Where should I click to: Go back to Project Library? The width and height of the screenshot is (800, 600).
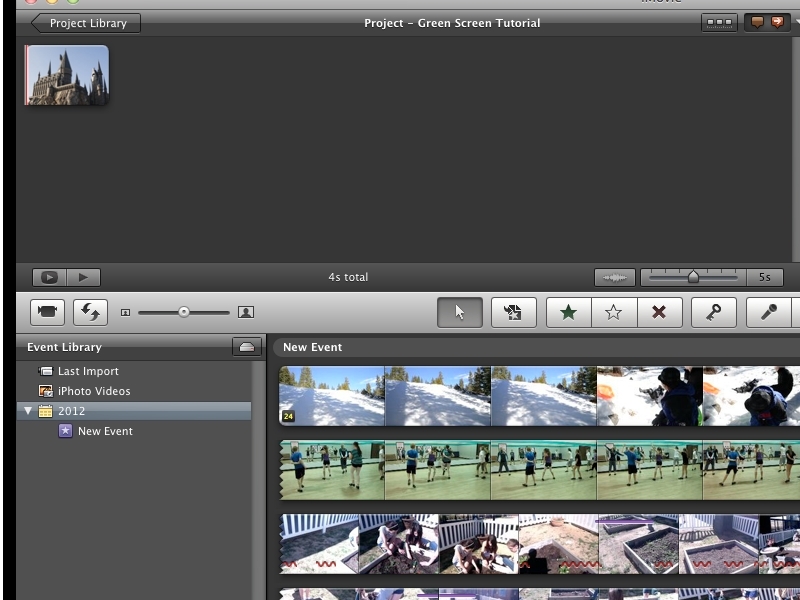[86, 23]
